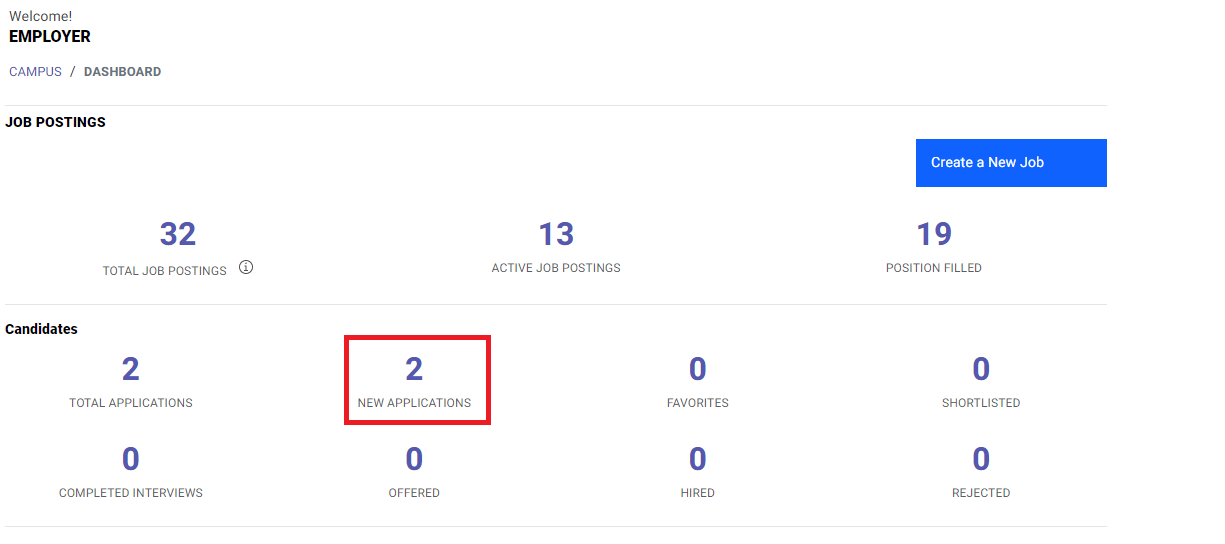Click the HIRED label
Image resolution: width=1225 pixels, height=544 pixels.
point(698,493)
